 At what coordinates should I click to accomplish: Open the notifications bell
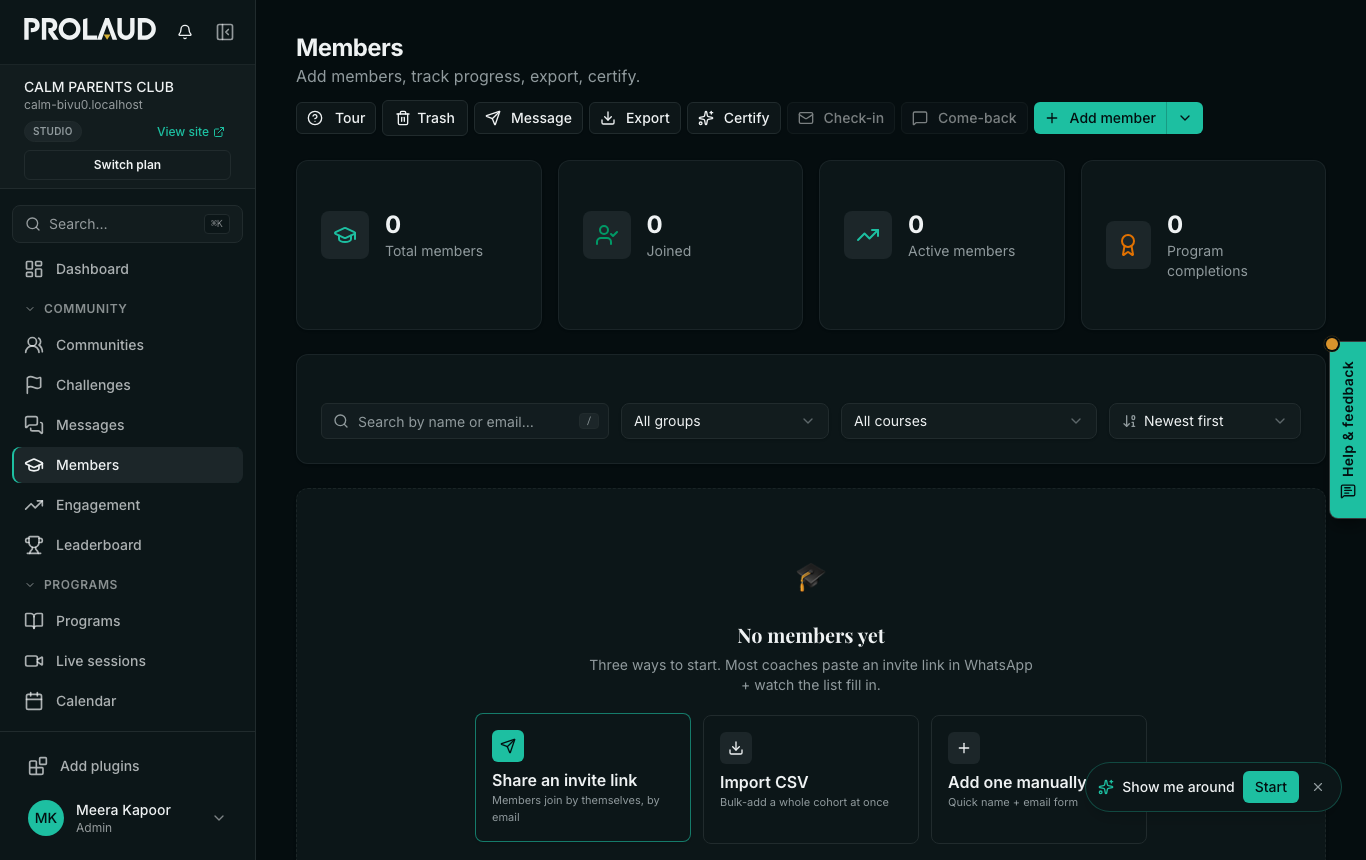185,32
